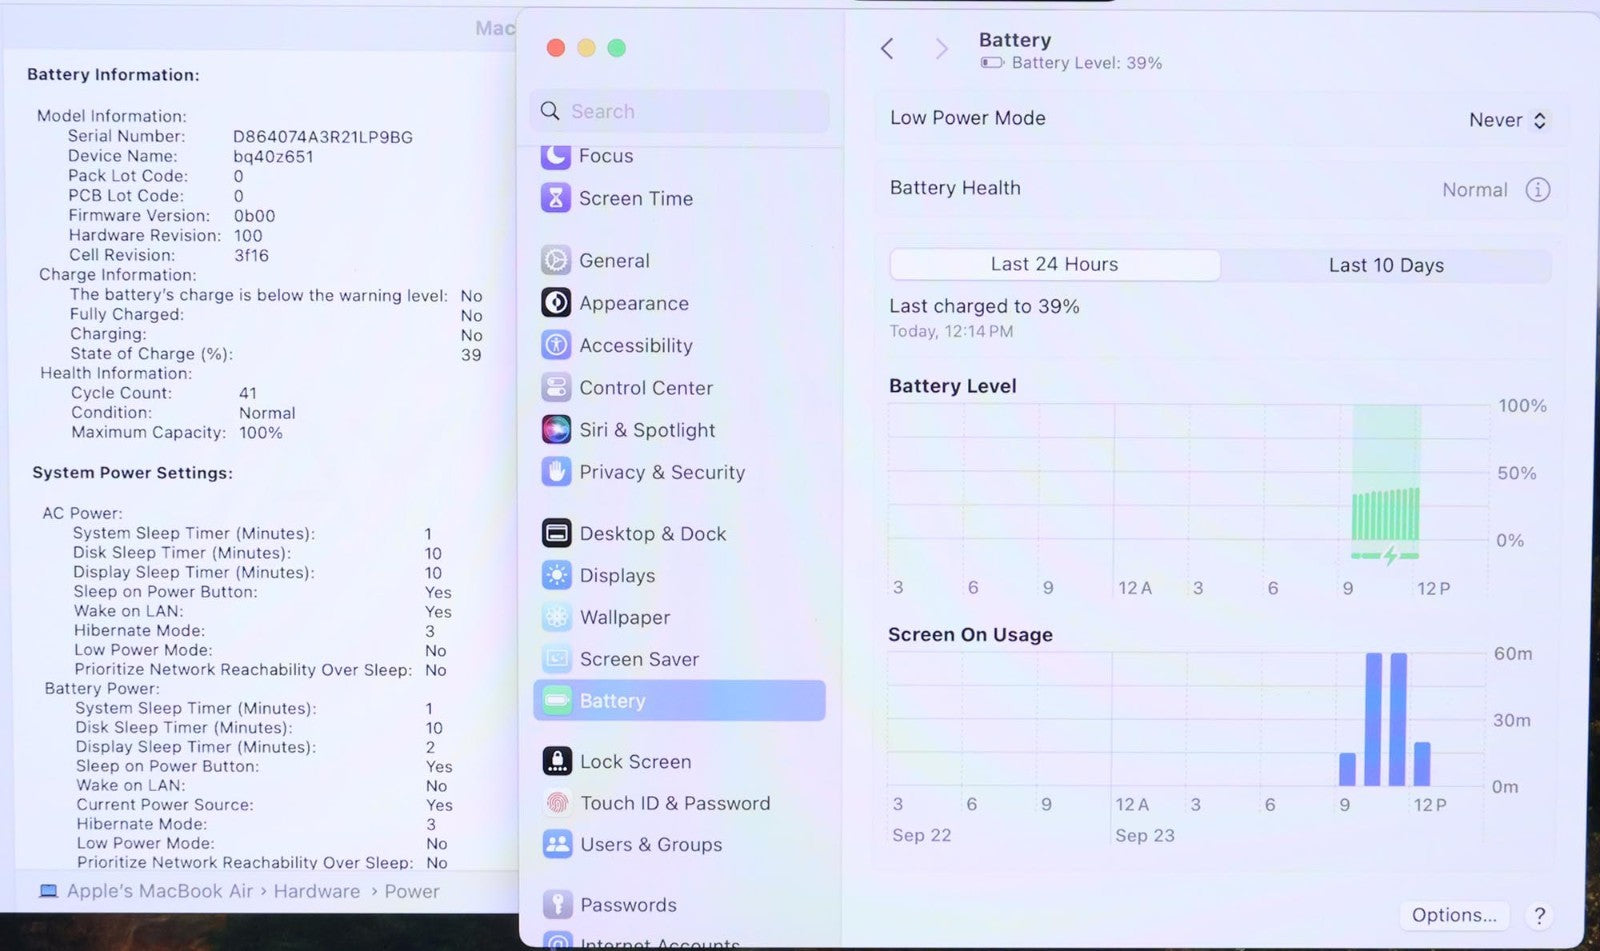The width and height of the screenshot is (1600, 951).
Task: Select Lock Screen in sidebar
Action: pos(635,762)
